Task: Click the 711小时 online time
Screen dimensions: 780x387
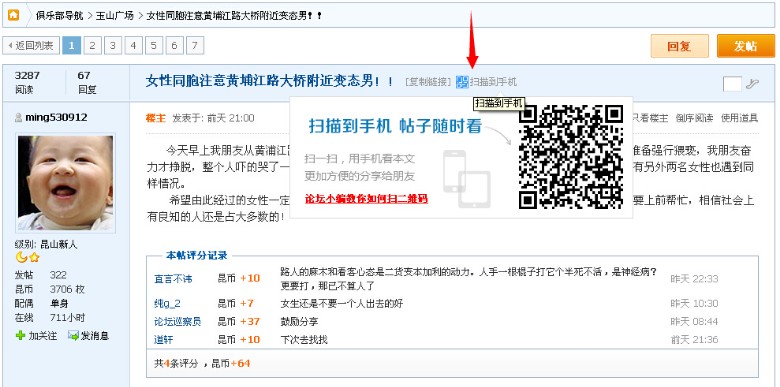Action: click(67, 317)
